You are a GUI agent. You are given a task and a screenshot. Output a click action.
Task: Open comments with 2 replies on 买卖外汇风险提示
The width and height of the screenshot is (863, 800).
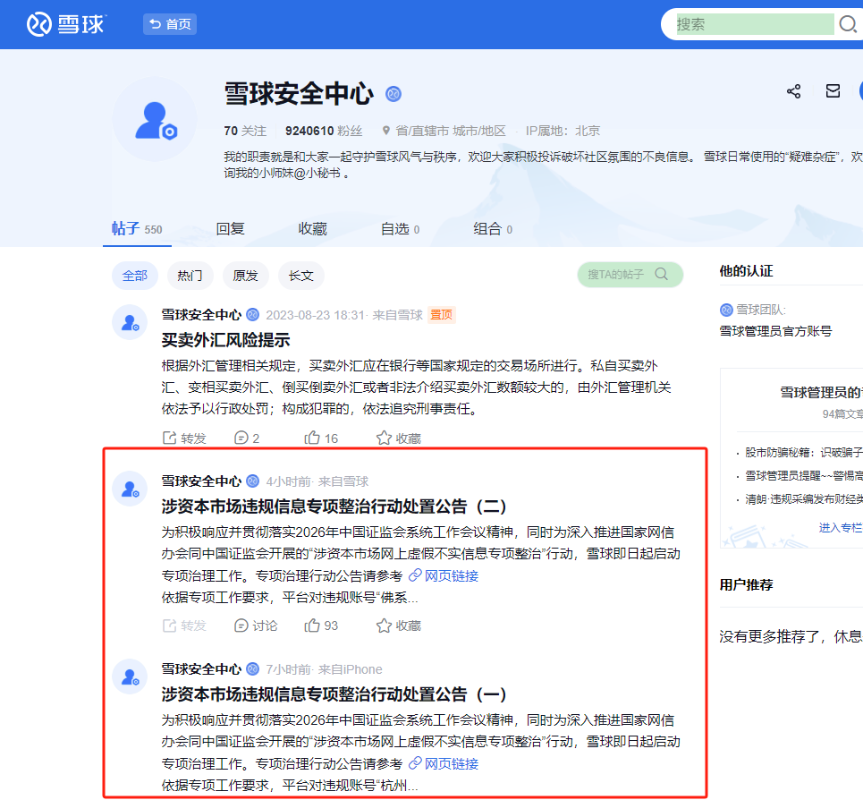246,438
